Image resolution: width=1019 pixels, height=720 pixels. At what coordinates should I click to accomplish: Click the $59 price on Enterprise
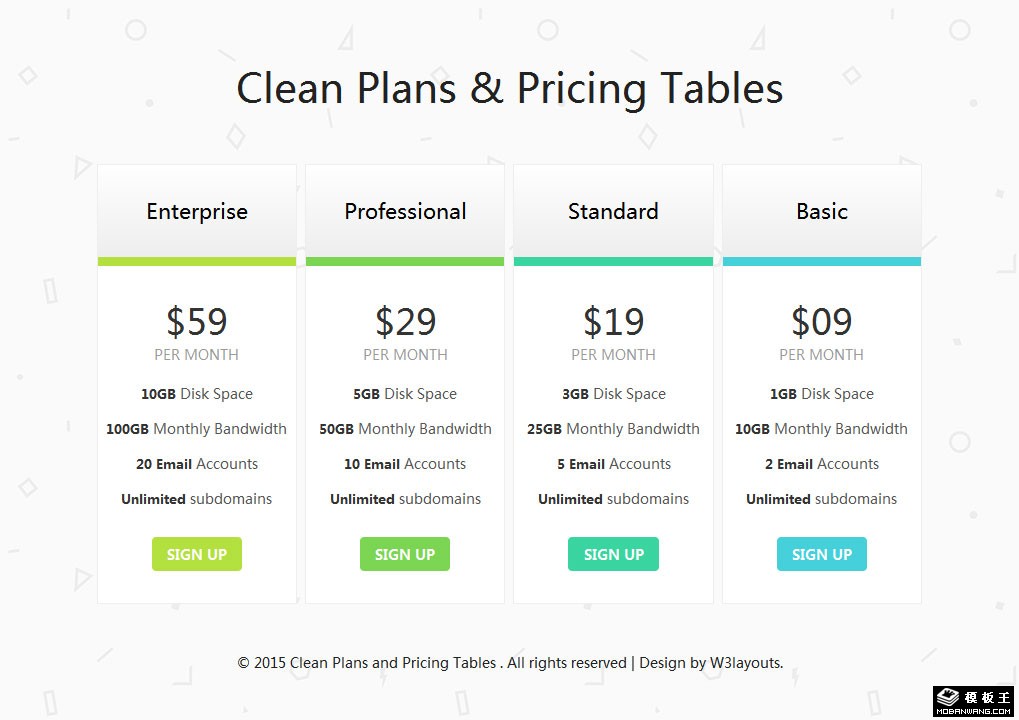point(197,322)
